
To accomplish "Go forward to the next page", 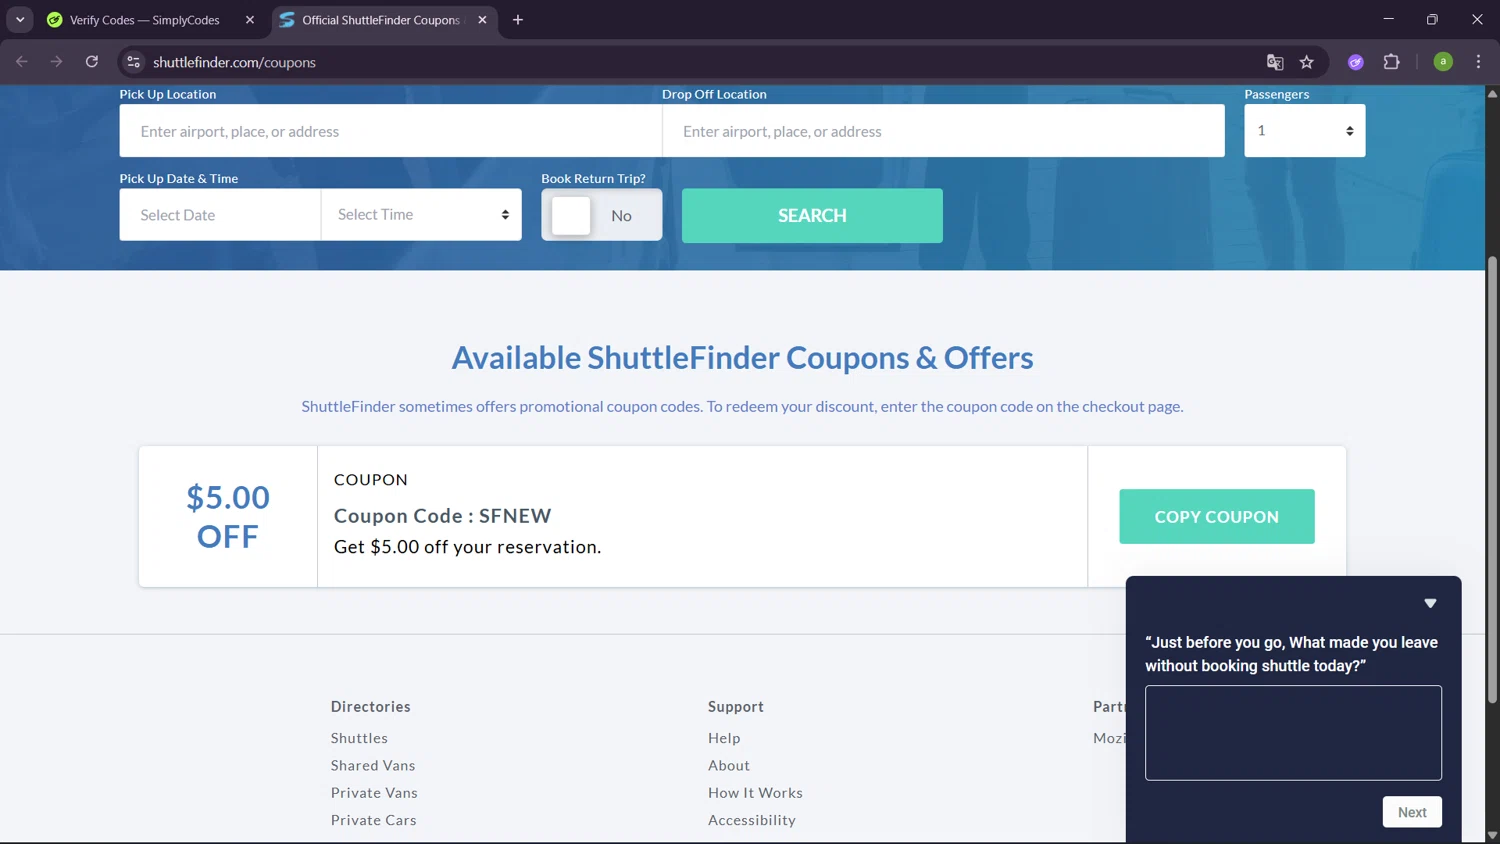I will click(x=57, y=62).
